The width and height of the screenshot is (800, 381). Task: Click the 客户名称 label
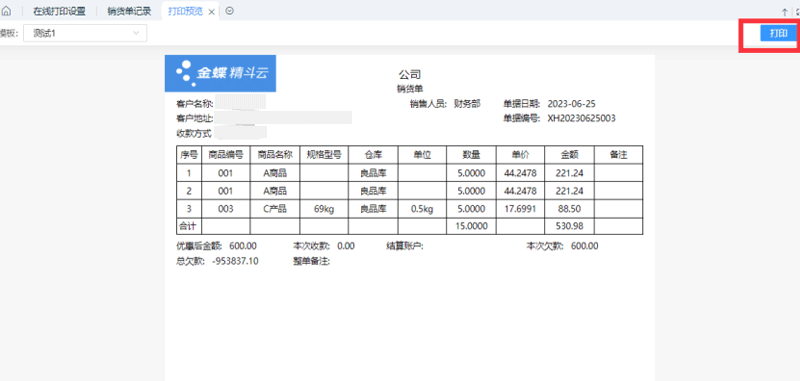point(194,104)
